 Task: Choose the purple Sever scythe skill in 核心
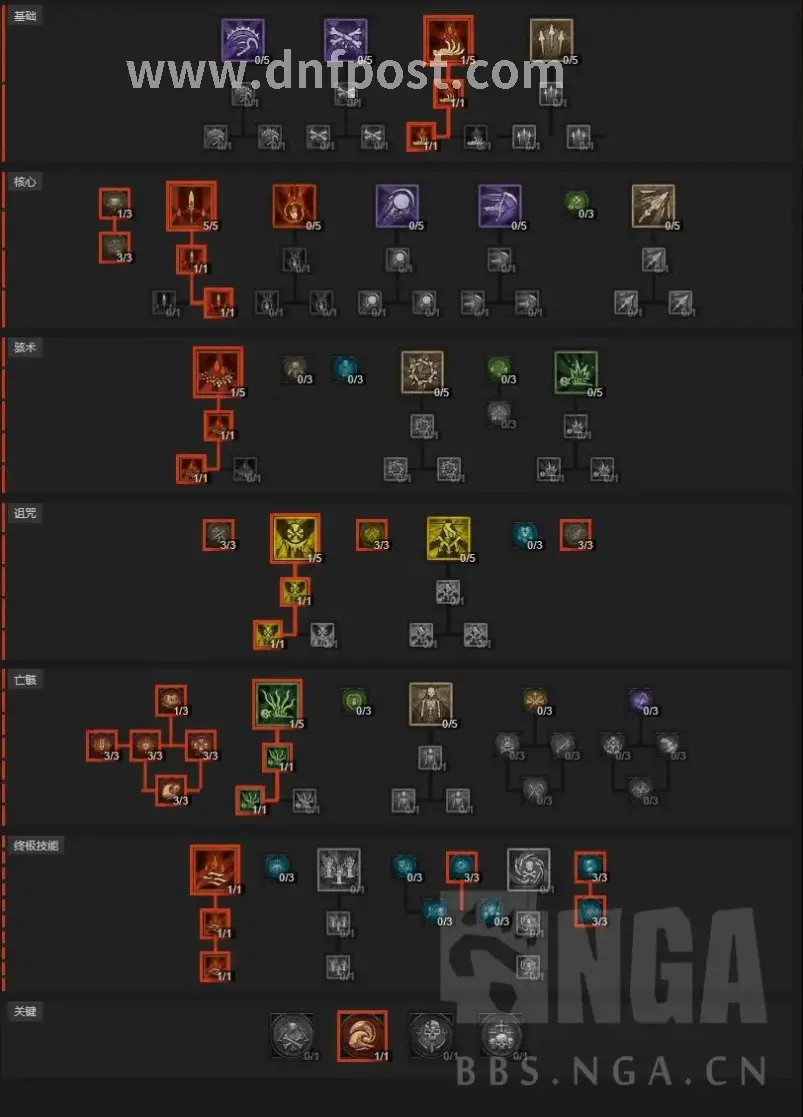pyautogui.click(x=499, y=206)
